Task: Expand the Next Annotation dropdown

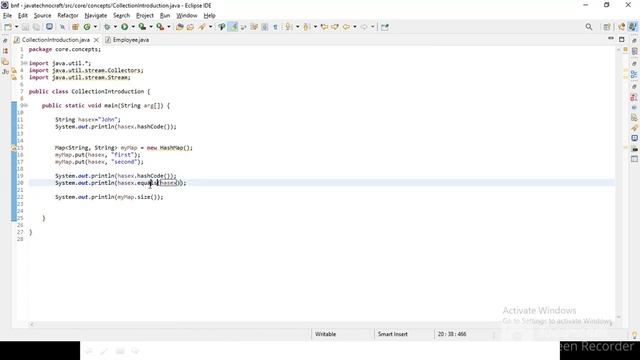Action: coord(297,27)
